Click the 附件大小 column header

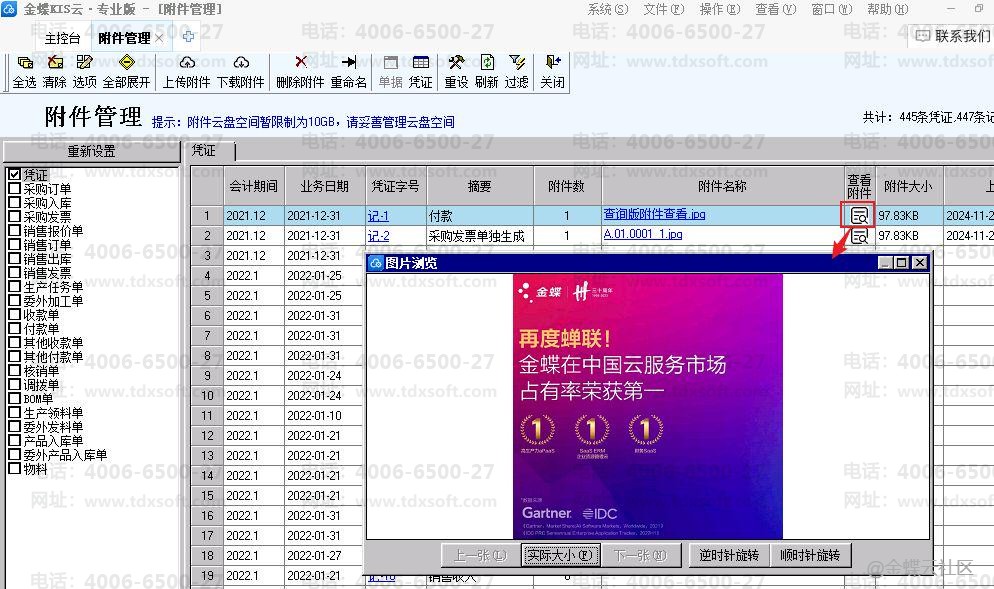click(x=908, y=186)
